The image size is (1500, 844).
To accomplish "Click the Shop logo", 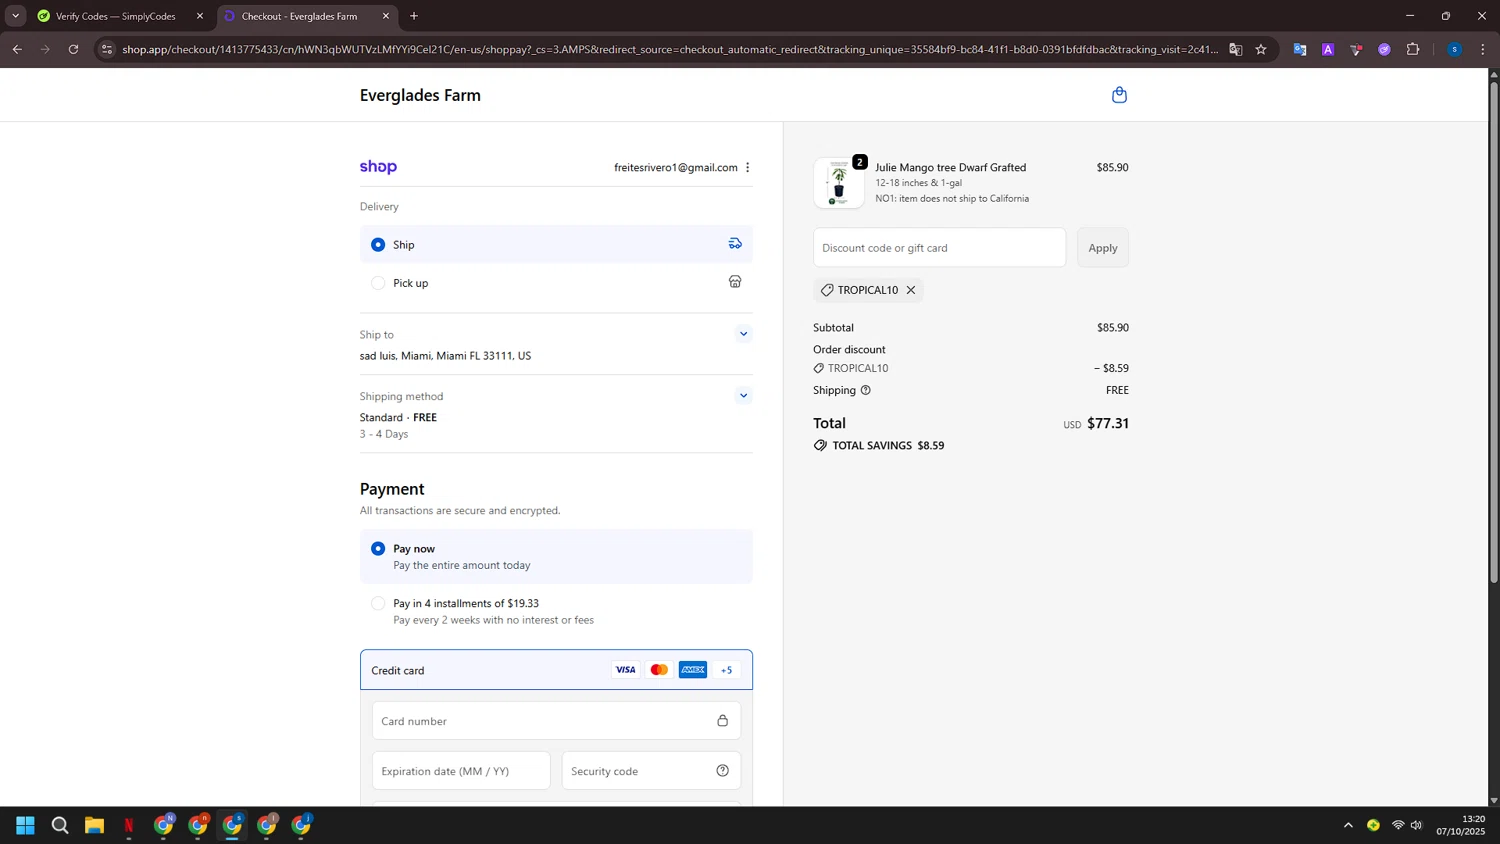I will pyautogui.click(x=378, y=167).
